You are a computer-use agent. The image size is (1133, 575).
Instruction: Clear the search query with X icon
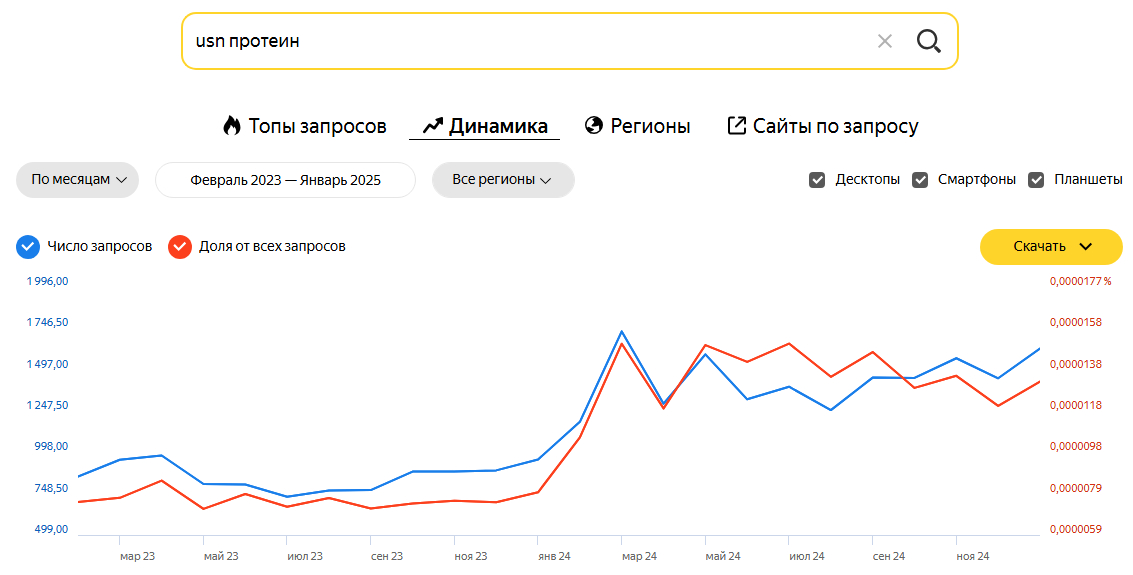pos(885,41)
